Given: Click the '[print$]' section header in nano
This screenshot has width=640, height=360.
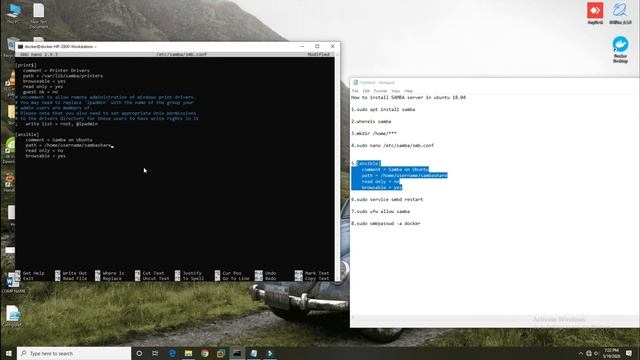Looking at the screenshot, I should coord(26,65).
